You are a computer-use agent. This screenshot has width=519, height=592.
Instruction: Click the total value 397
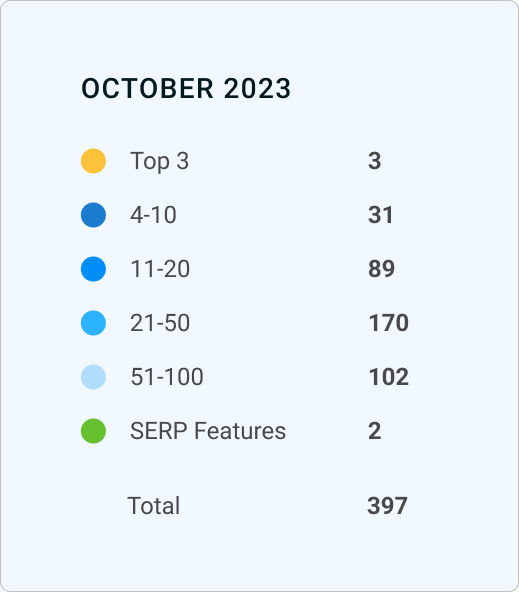point(388,506)
